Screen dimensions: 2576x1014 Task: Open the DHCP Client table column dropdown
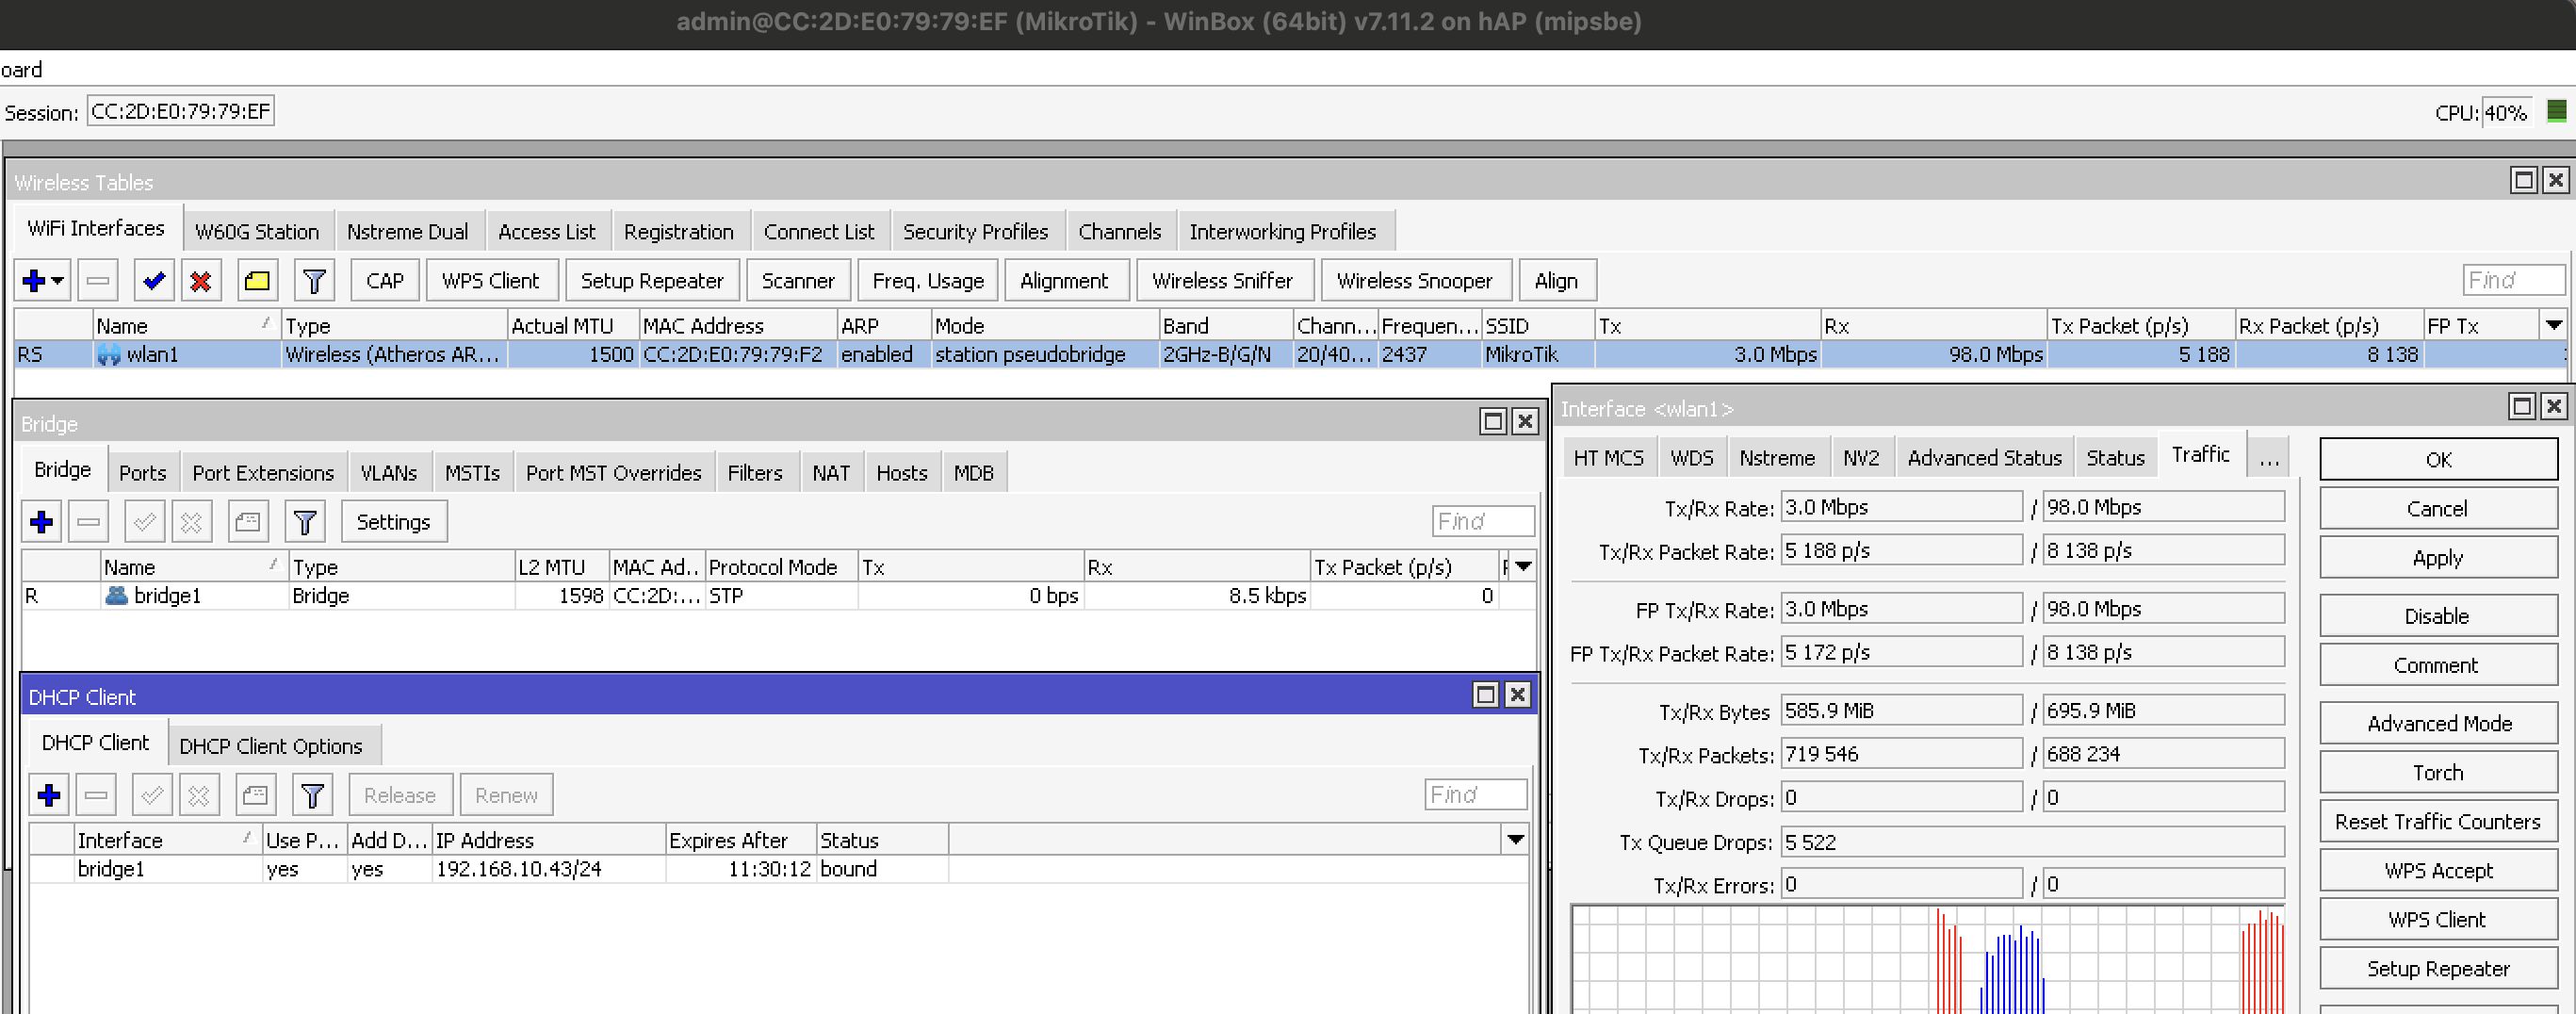[x=1515, y=840]
